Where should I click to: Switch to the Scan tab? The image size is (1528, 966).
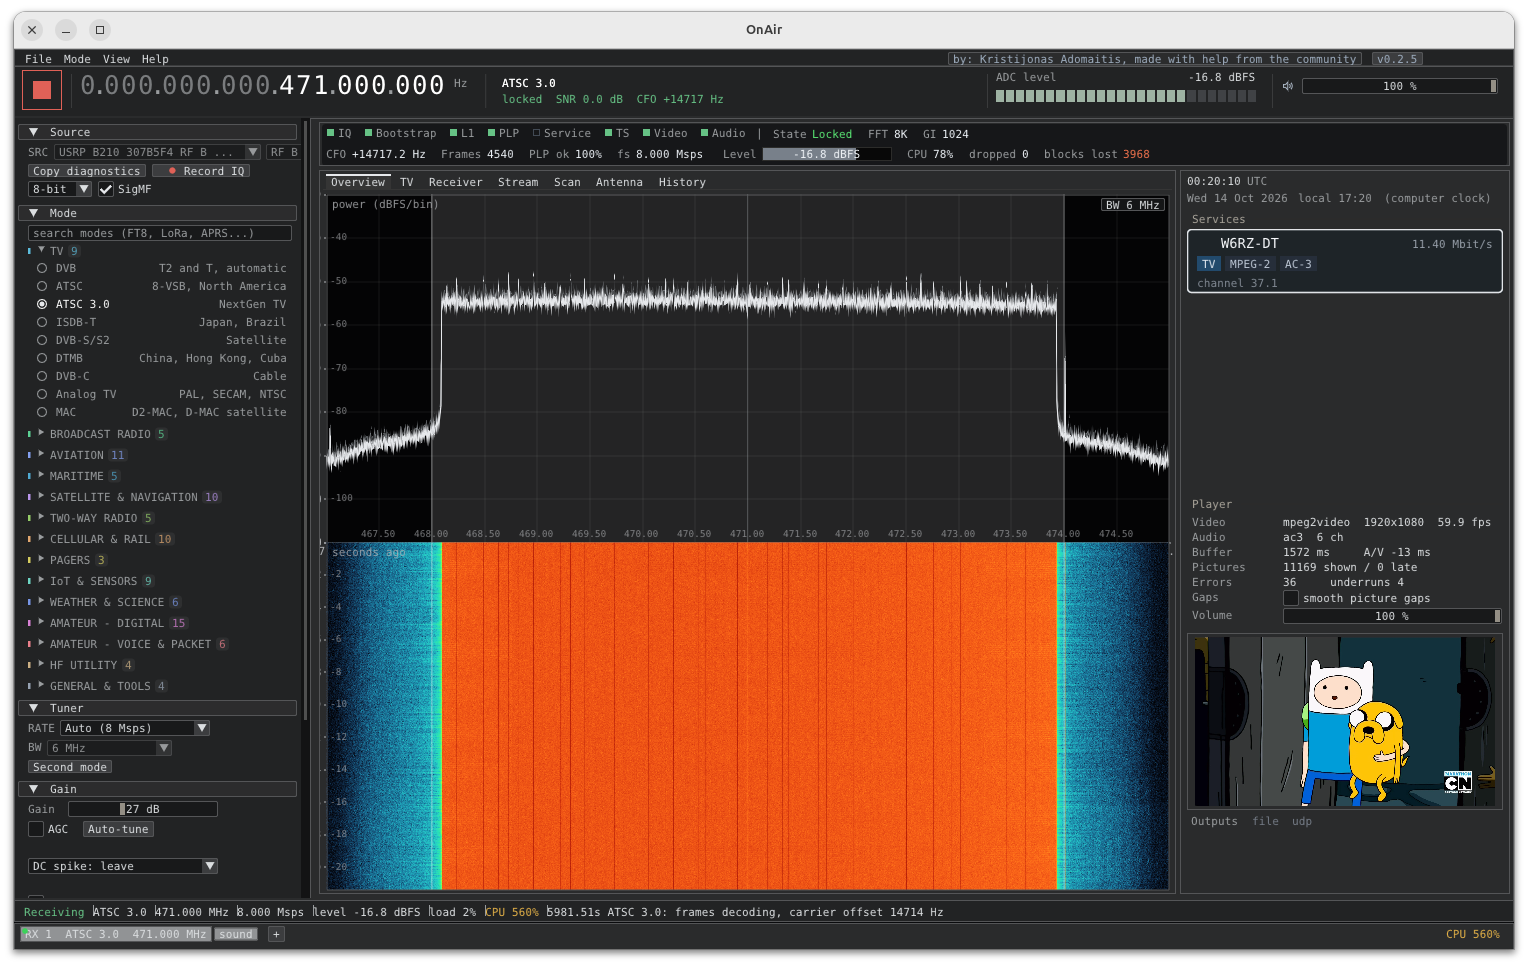tap(567, 182)
